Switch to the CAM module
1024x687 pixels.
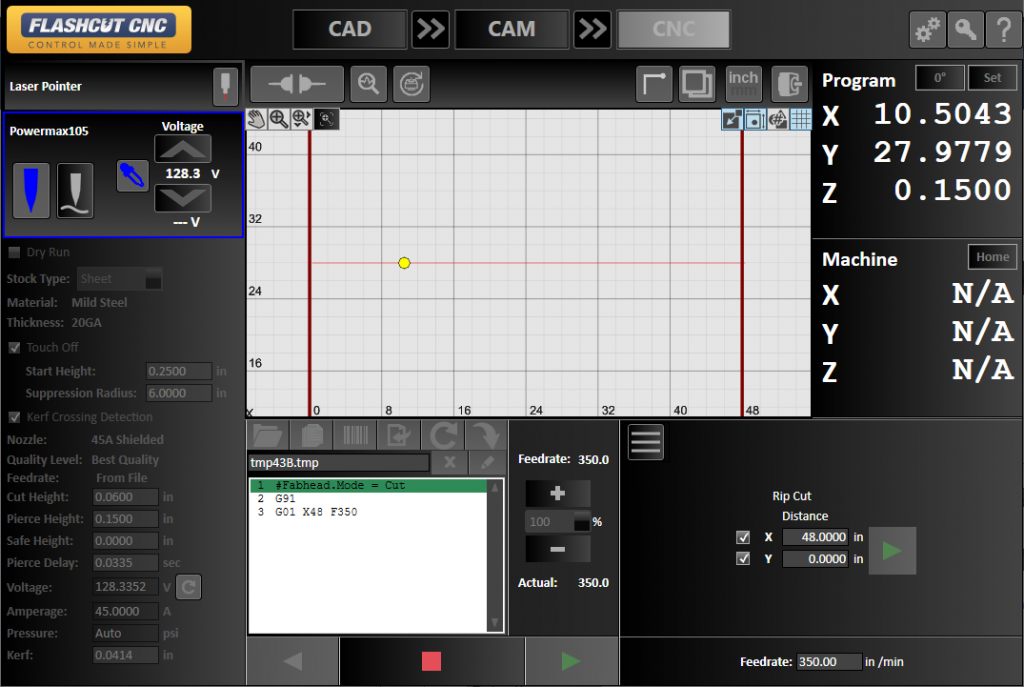click(511, 29)
